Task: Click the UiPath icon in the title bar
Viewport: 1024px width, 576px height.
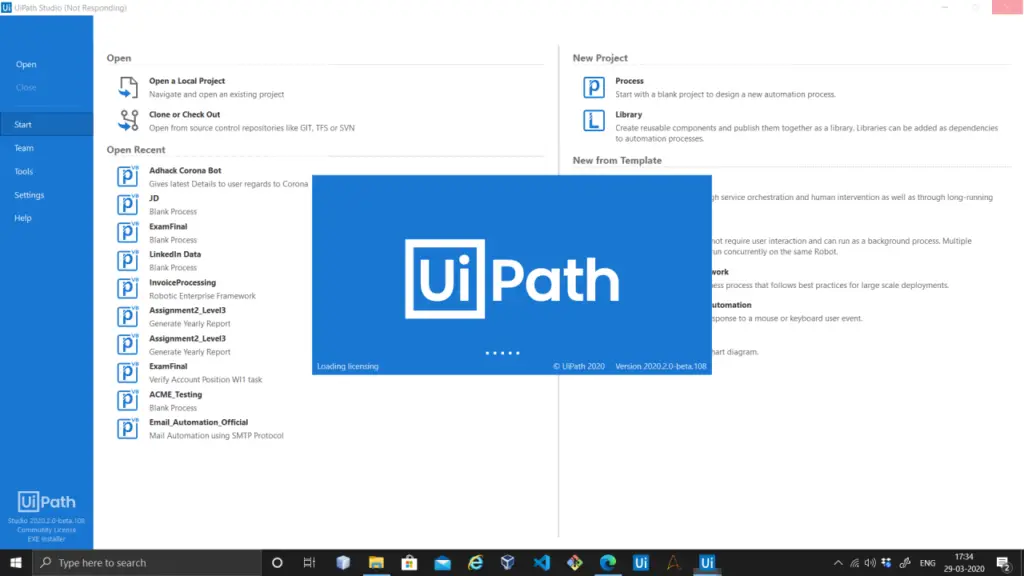Action: (x=7, y=8)
